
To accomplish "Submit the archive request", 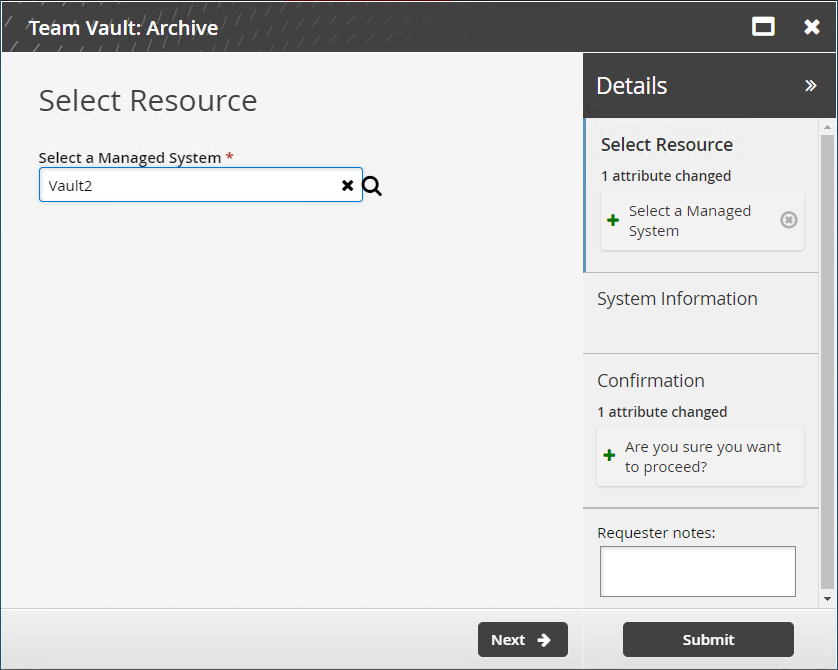I will pyautogui.click(x=708, y=640).
